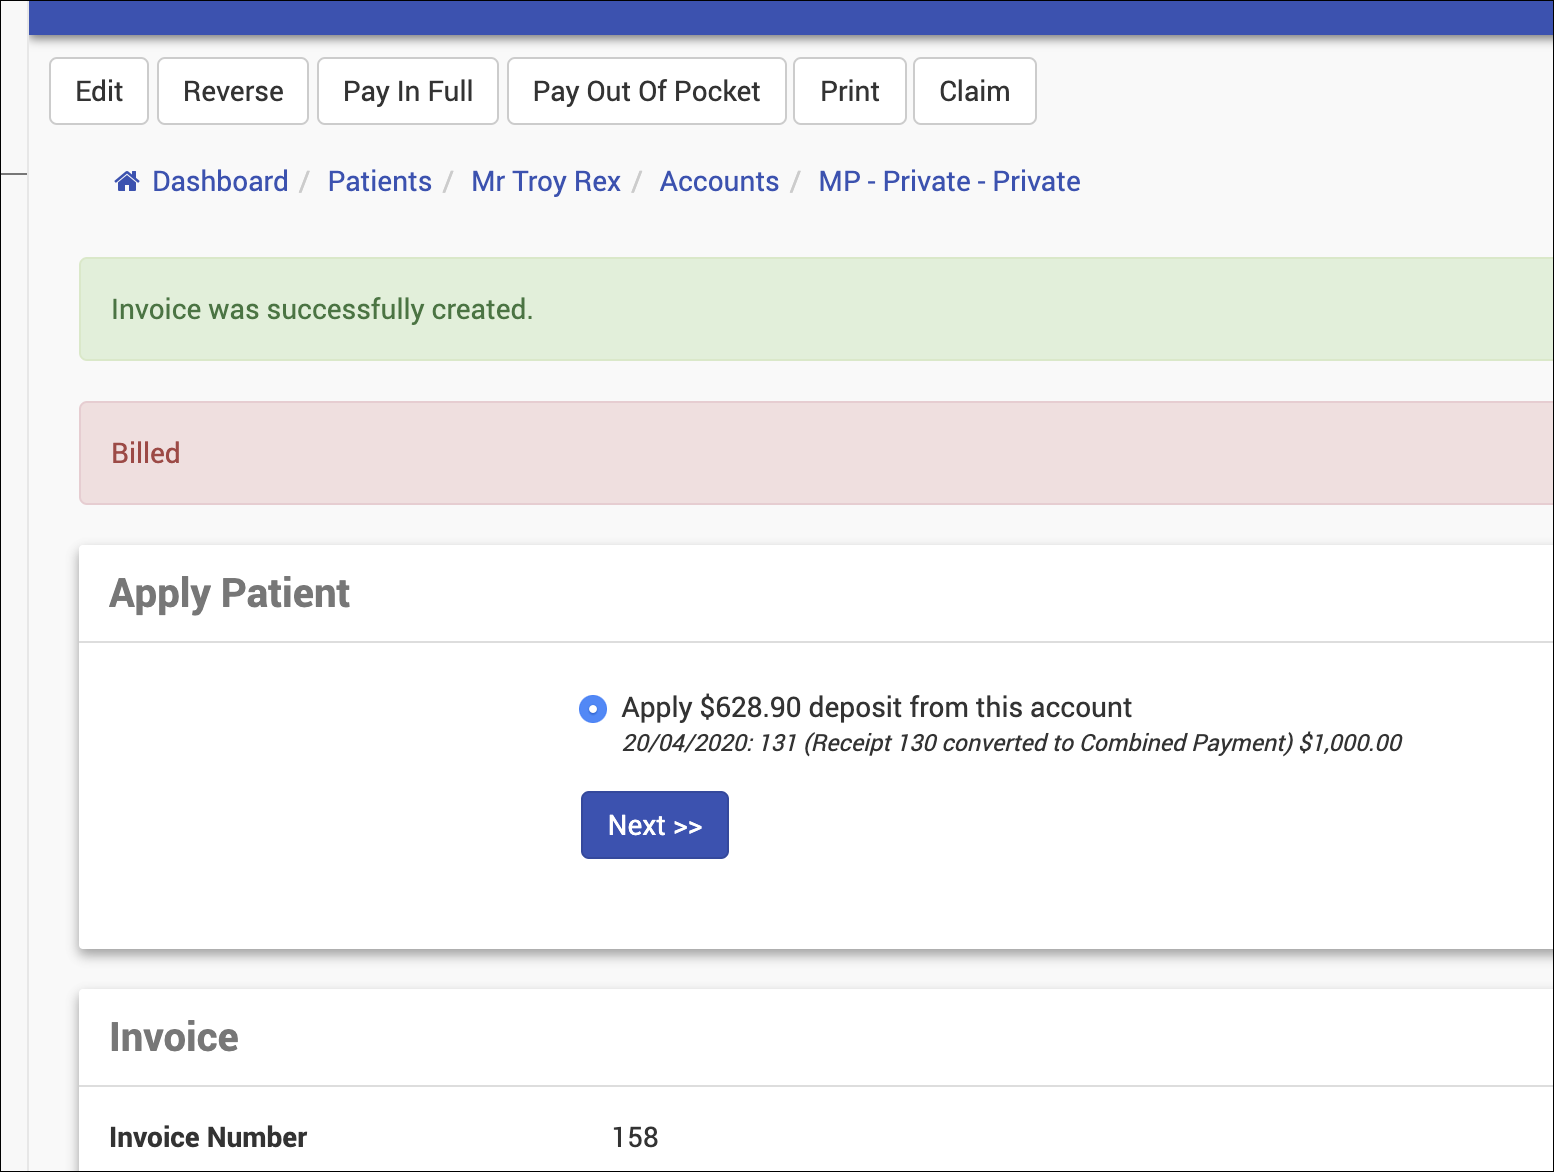Navigate to Mr Troy Rex breadcrumb
1554x1172 pixels.
(546, 181)
